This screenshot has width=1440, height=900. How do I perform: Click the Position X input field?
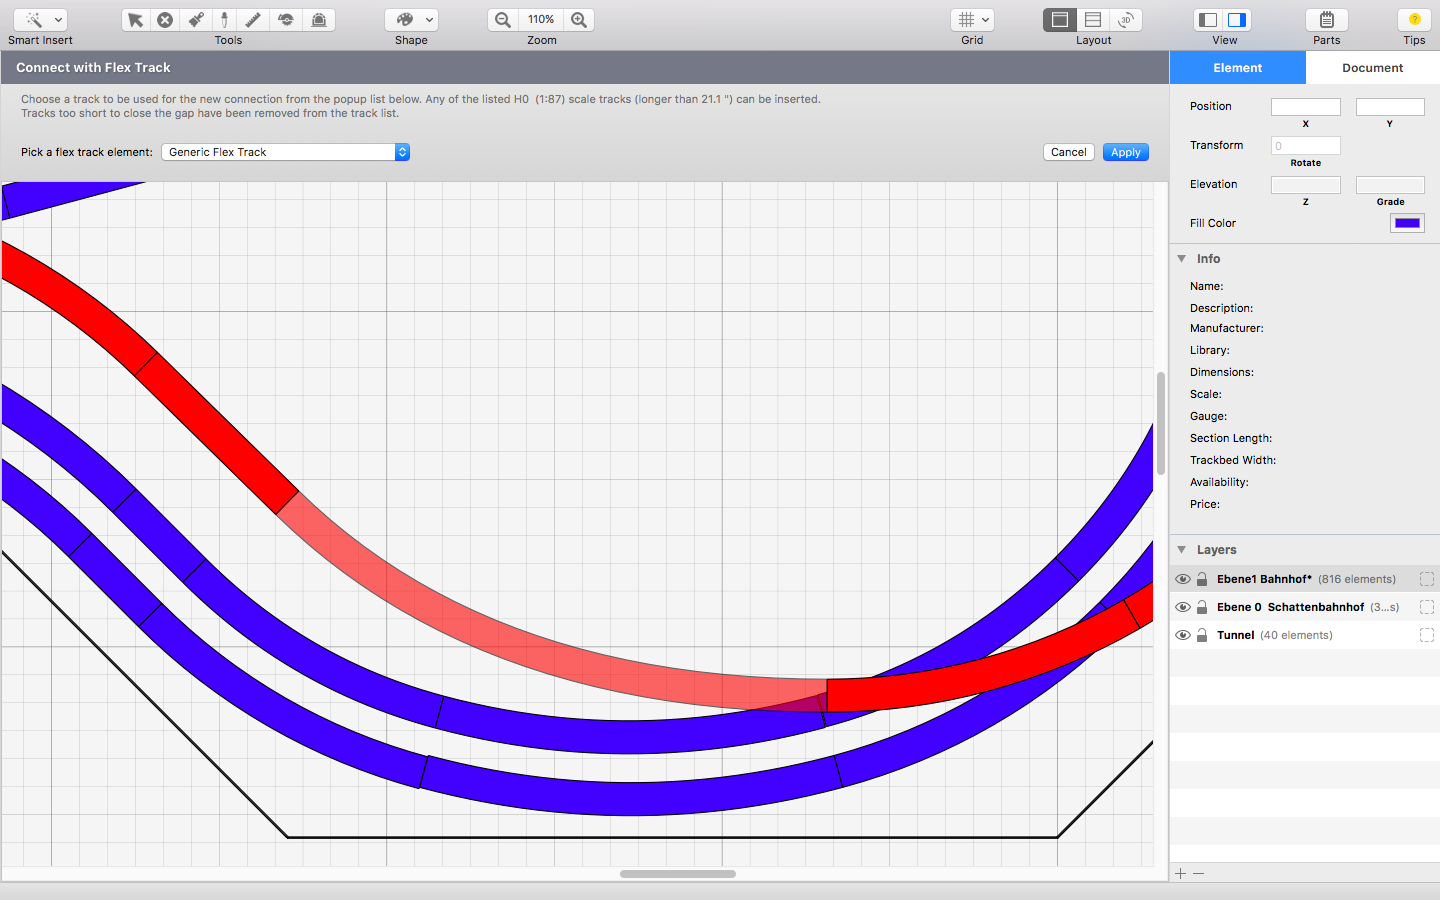(1306, 107)
